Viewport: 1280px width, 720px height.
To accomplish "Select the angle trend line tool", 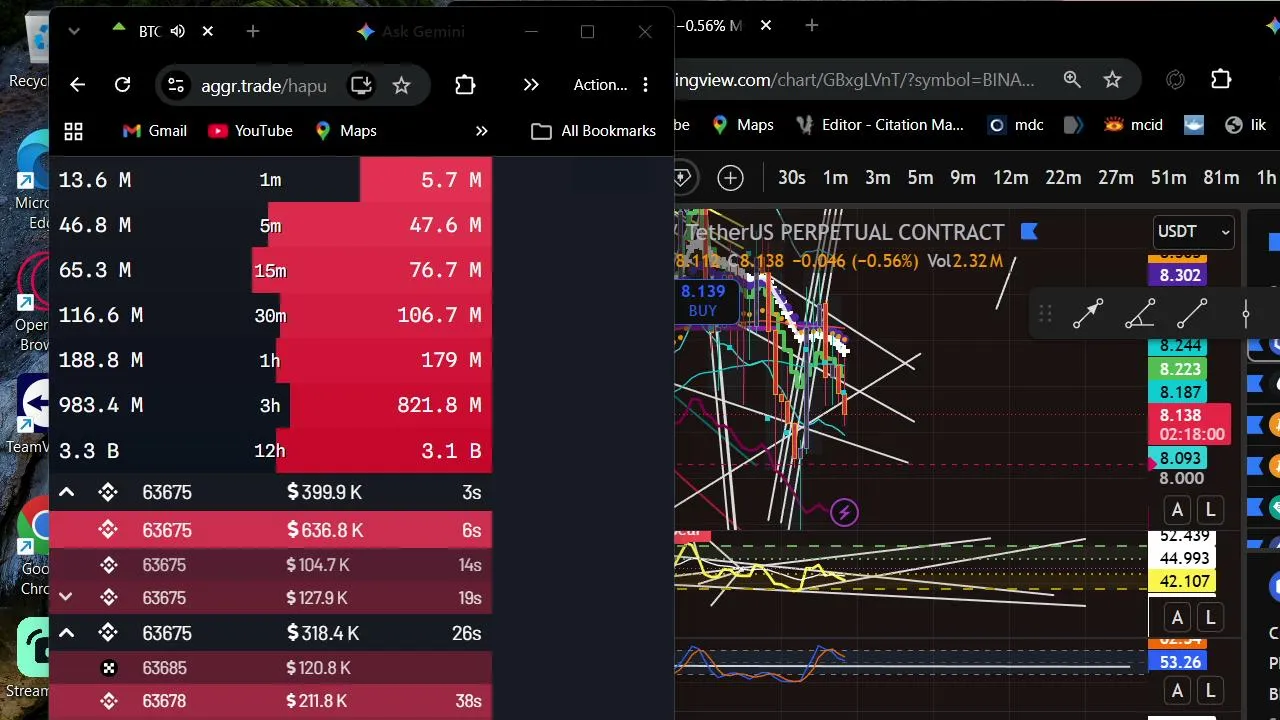I will point(1140,314).
